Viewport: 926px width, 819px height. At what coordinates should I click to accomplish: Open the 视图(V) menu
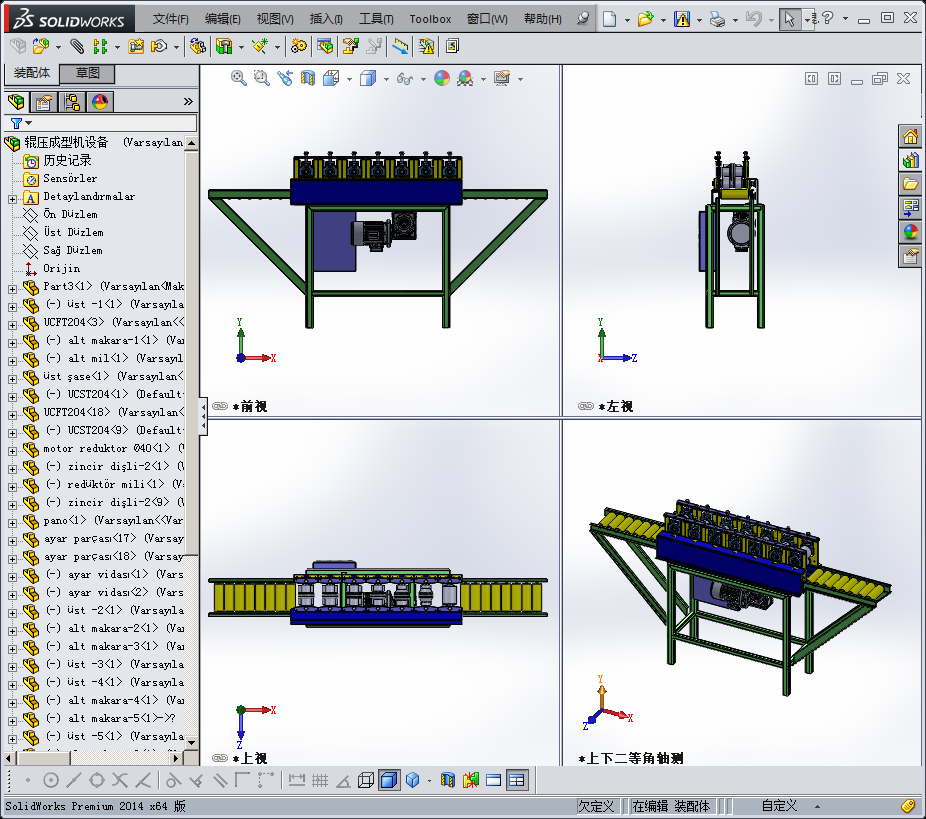tap(275, 19)
